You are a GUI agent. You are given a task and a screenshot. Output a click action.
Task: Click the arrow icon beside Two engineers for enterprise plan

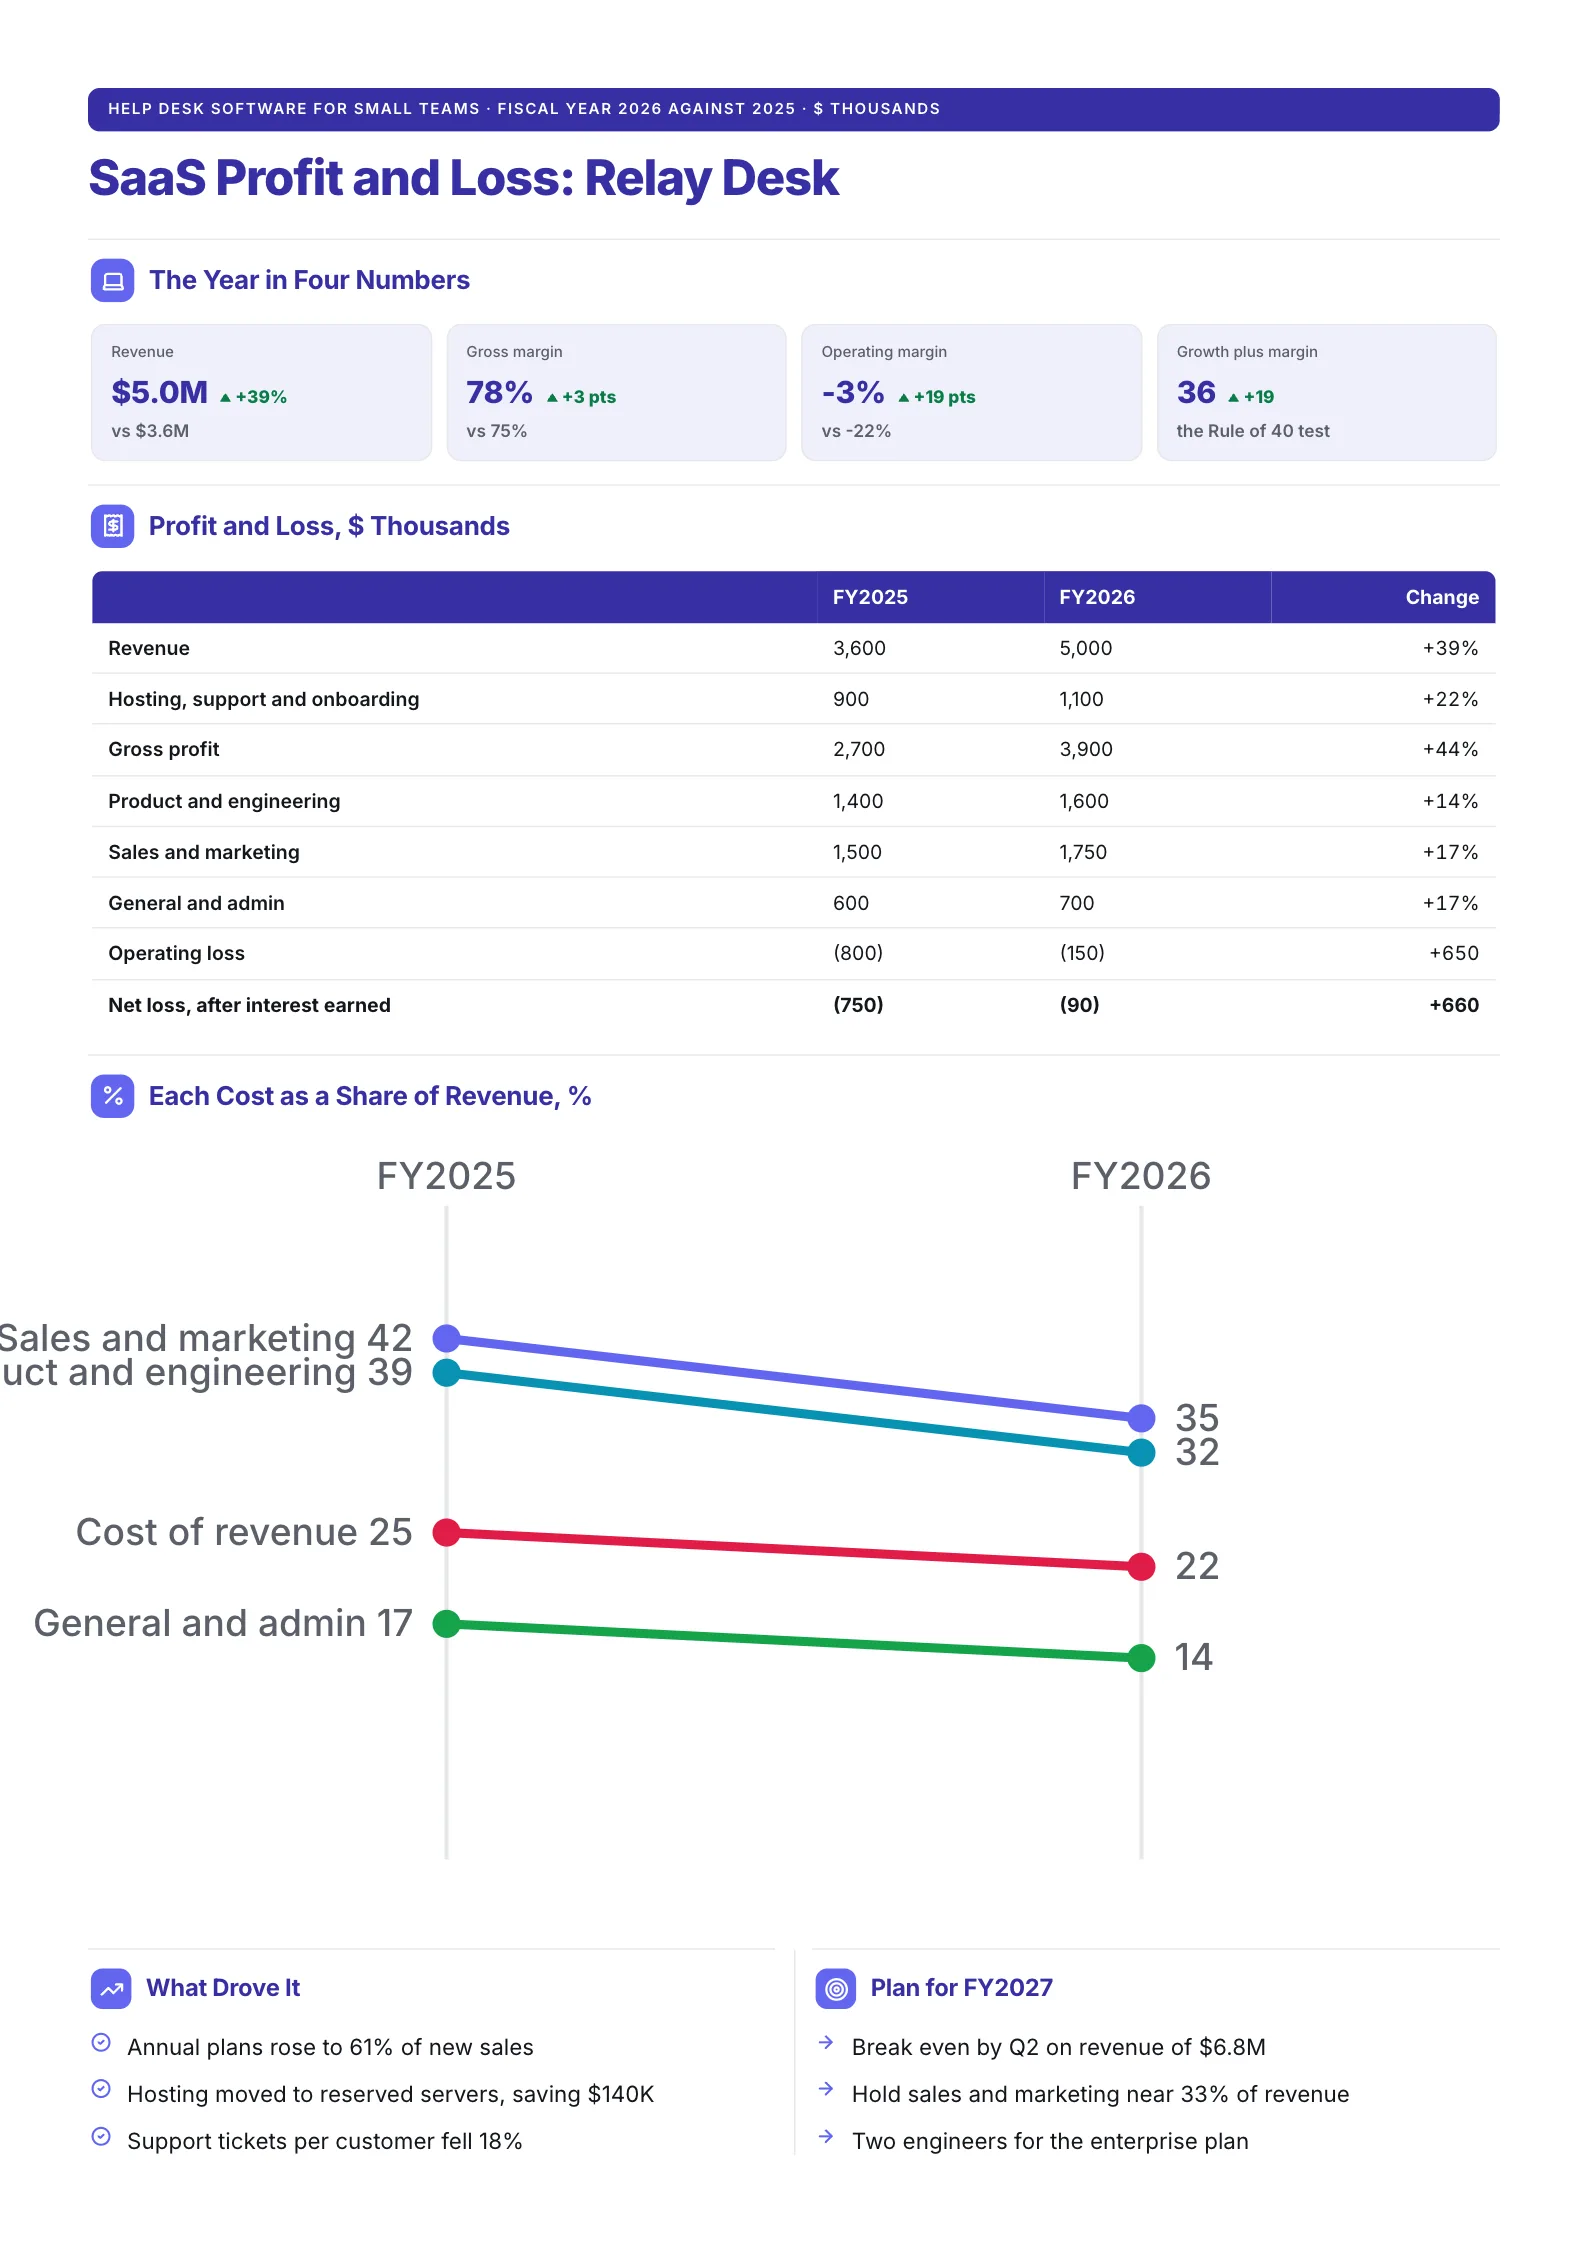(x=826, y=2136)
